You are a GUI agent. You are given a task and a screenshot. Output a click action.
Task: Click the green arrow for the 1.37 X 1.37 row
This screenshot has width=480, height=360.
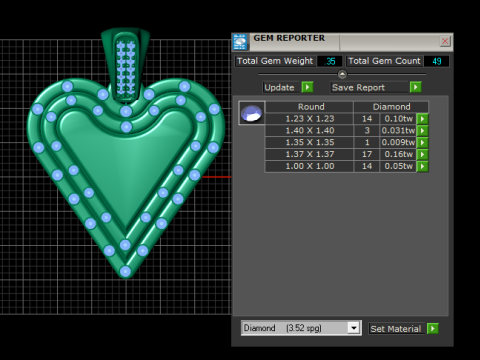click(x=423, y=154)
